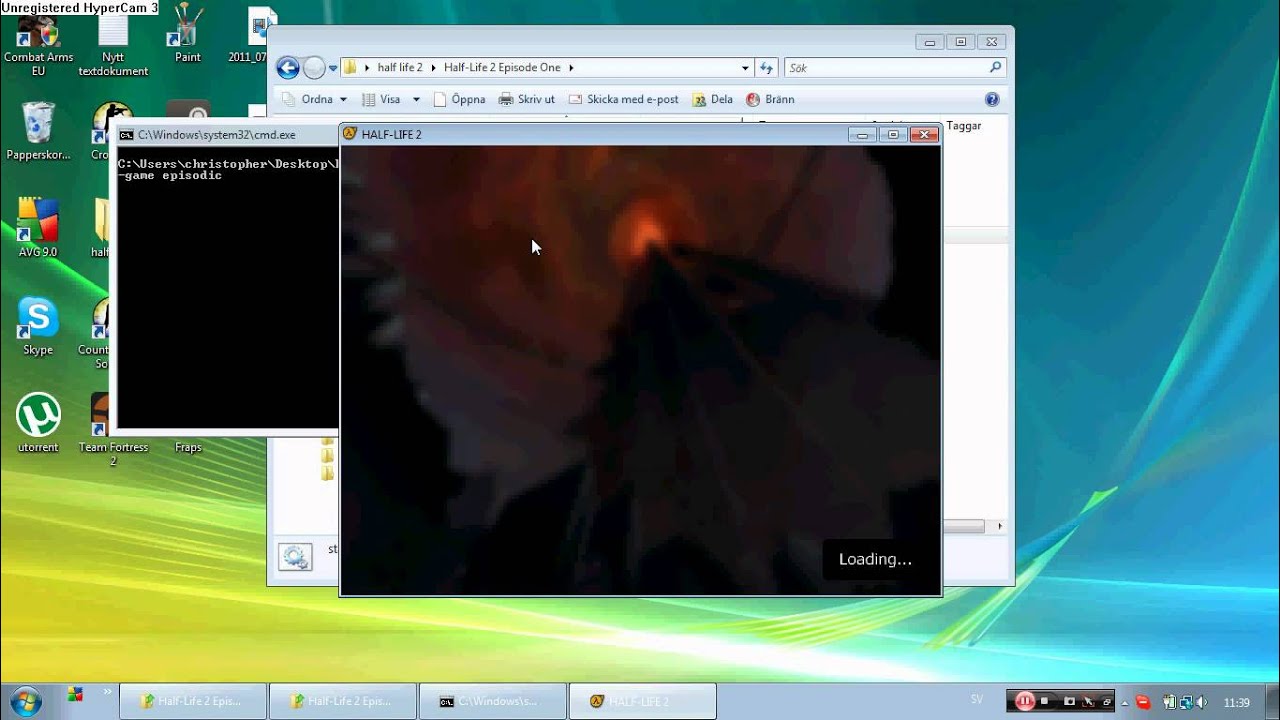The image size is (1280, 720).
Task: Minimize the Explorer window
Action: click(930, 42)
